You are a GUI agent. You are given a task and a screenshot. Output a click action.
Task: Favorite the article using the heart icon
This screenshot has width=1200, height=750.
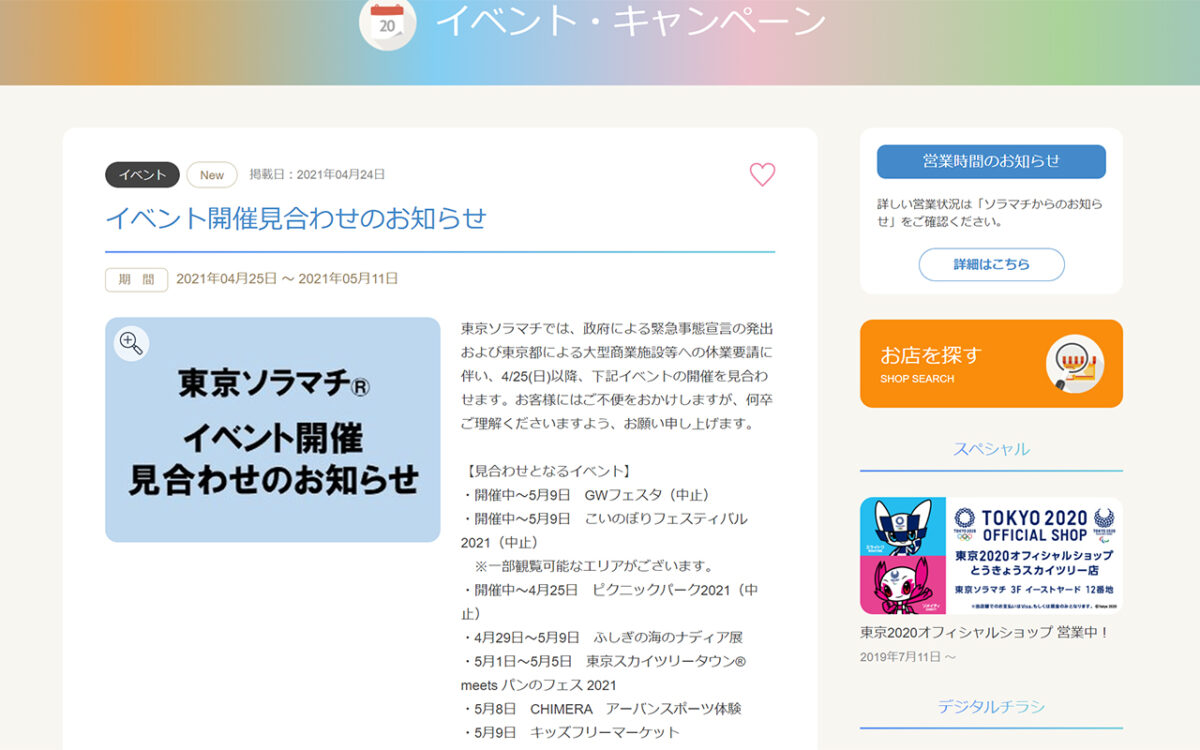click(x=763, y=174)
